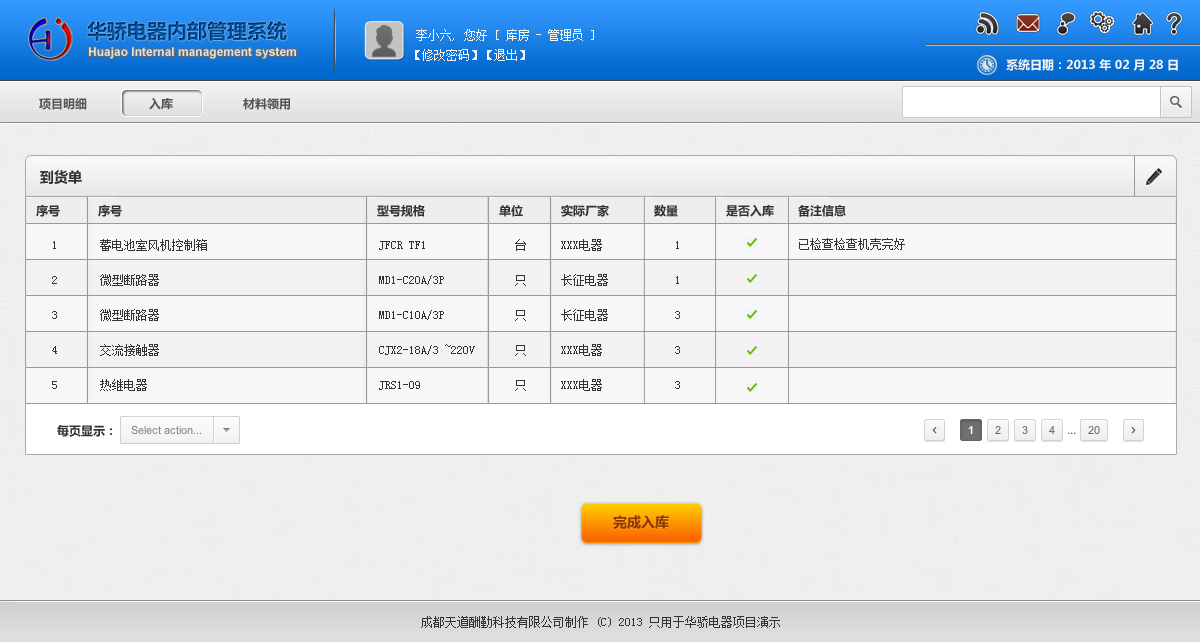Image resolution: width=1200 pixels, height=642 pixels.
Task: Click the search magnifier button
Action: click(x=1176, y=102)
